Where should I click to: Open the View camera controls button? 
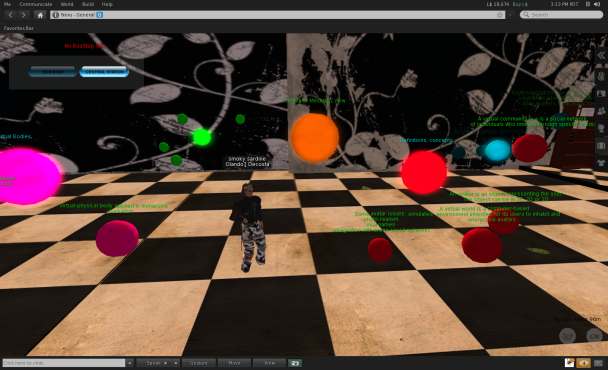tap(269, 363)
